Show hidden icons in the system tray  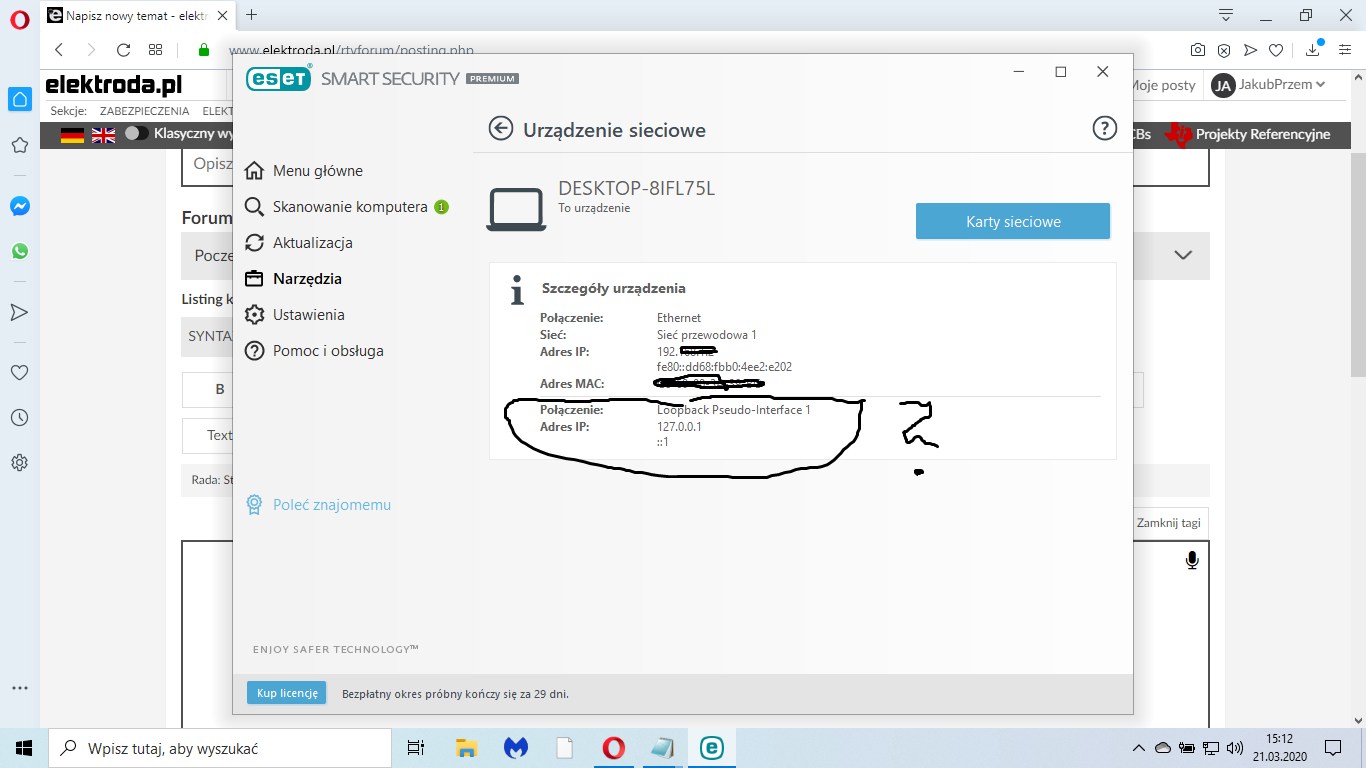[x=1138, y=747]
